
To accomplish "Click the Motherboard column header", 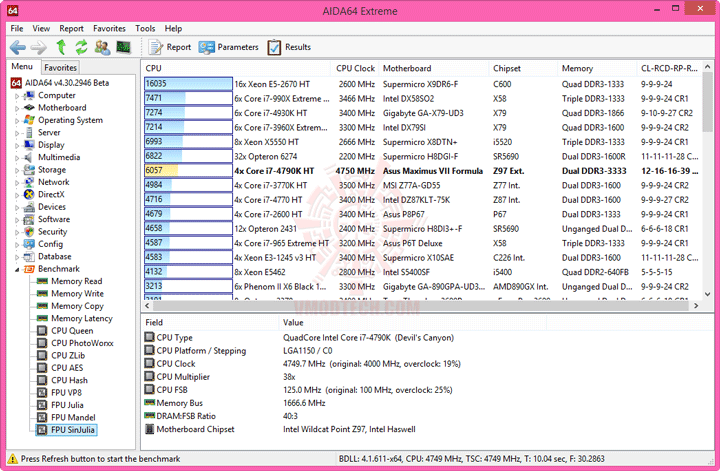I will pos(434,68).
